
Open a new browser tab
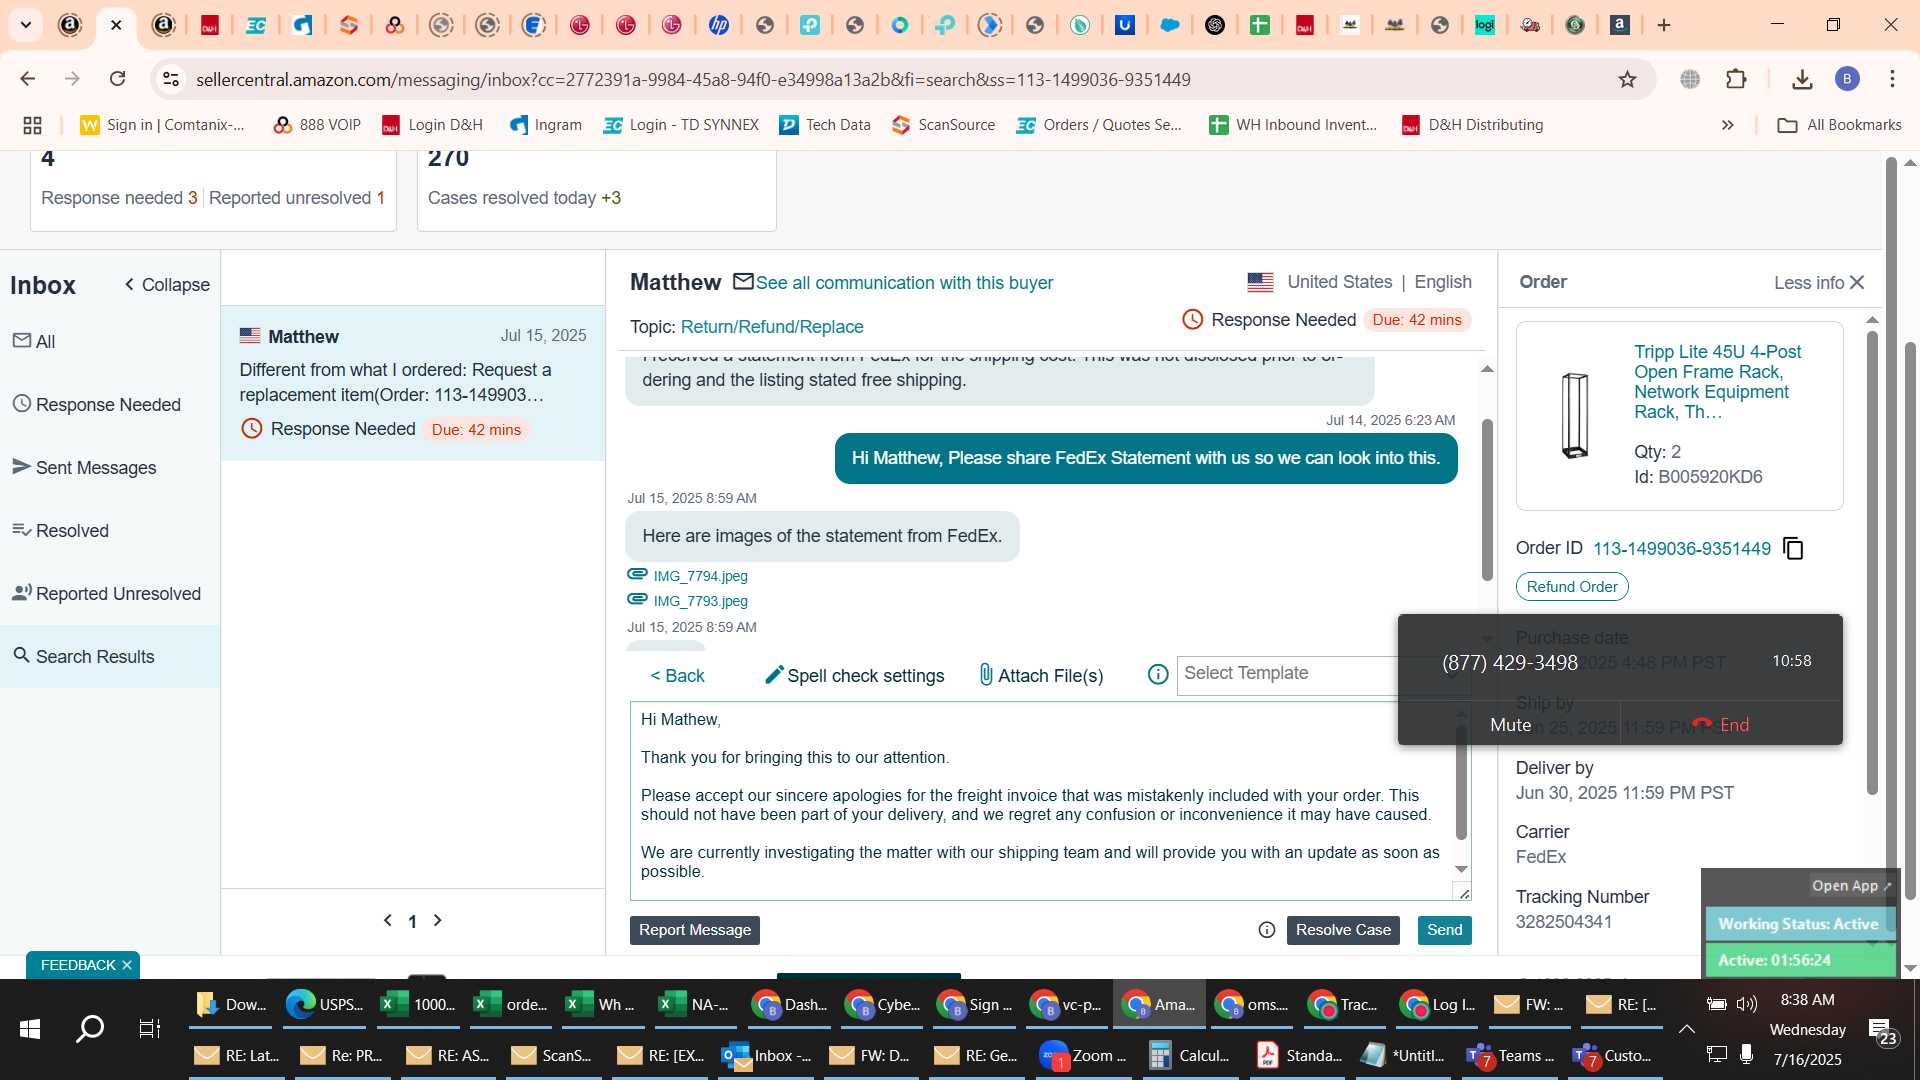(x=1664, y=25)
